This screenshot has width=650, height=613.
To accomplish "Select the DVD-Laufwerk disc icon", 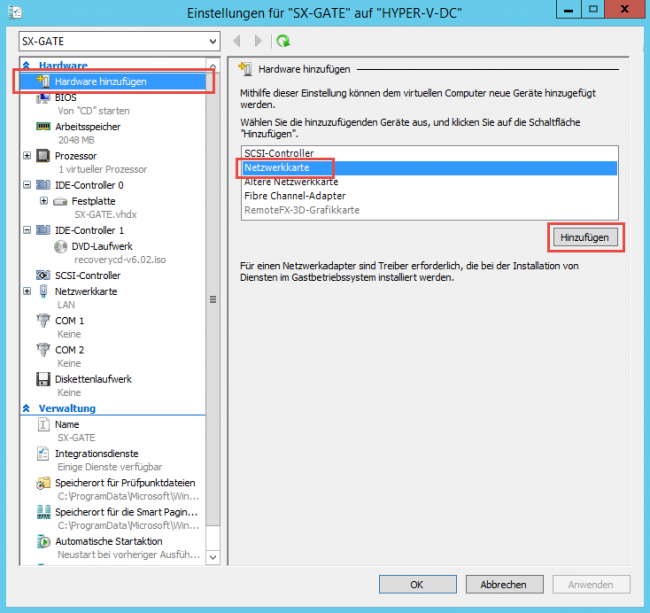I will pos(63,246).
